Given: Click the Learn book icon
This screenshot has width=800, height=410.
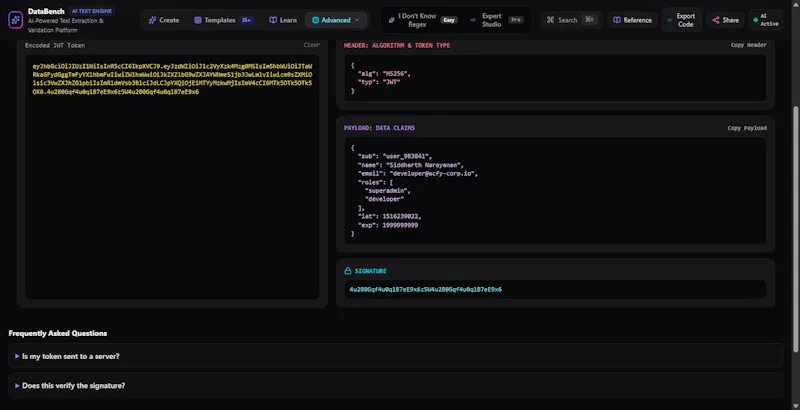Looking at the screenshot, I should tap(273, 20).
